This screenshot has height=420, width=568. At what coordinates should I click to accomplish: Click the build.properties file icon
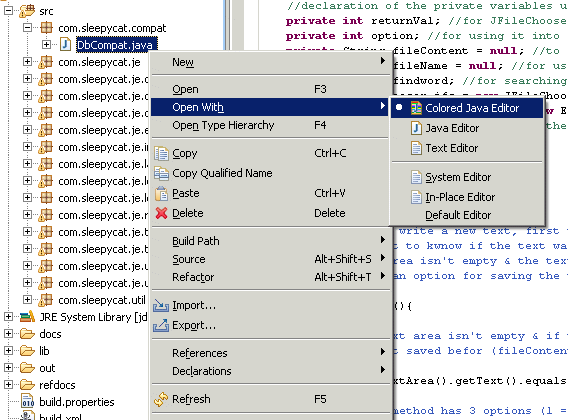[x=28, y=402]
